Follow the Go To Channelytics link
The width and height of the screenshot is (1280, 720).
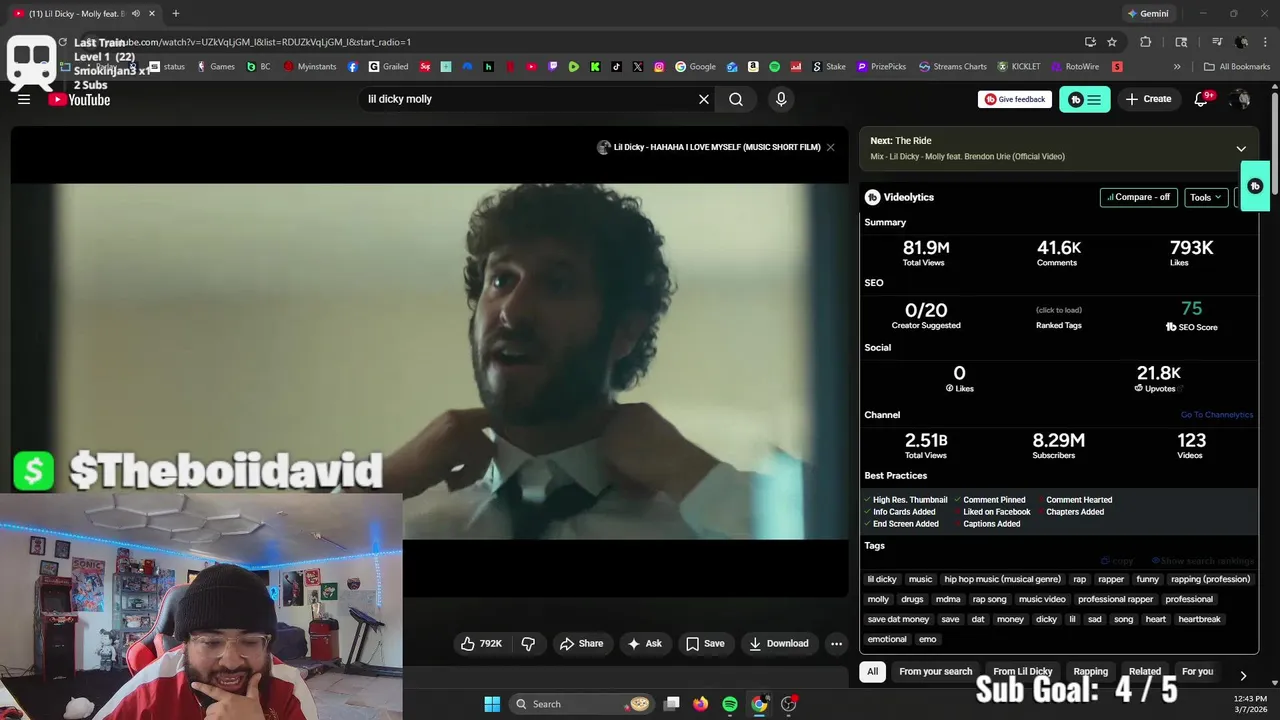tap(1216, 415)
